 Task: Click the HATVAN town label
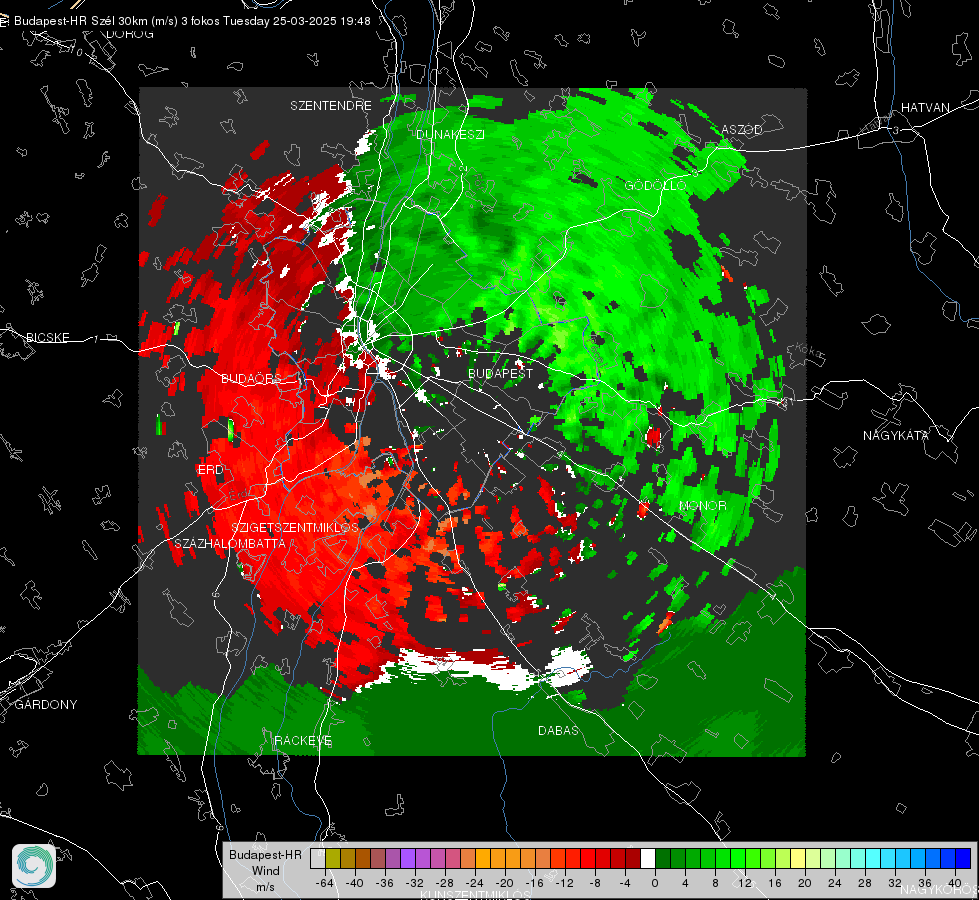tap(925, 107)
